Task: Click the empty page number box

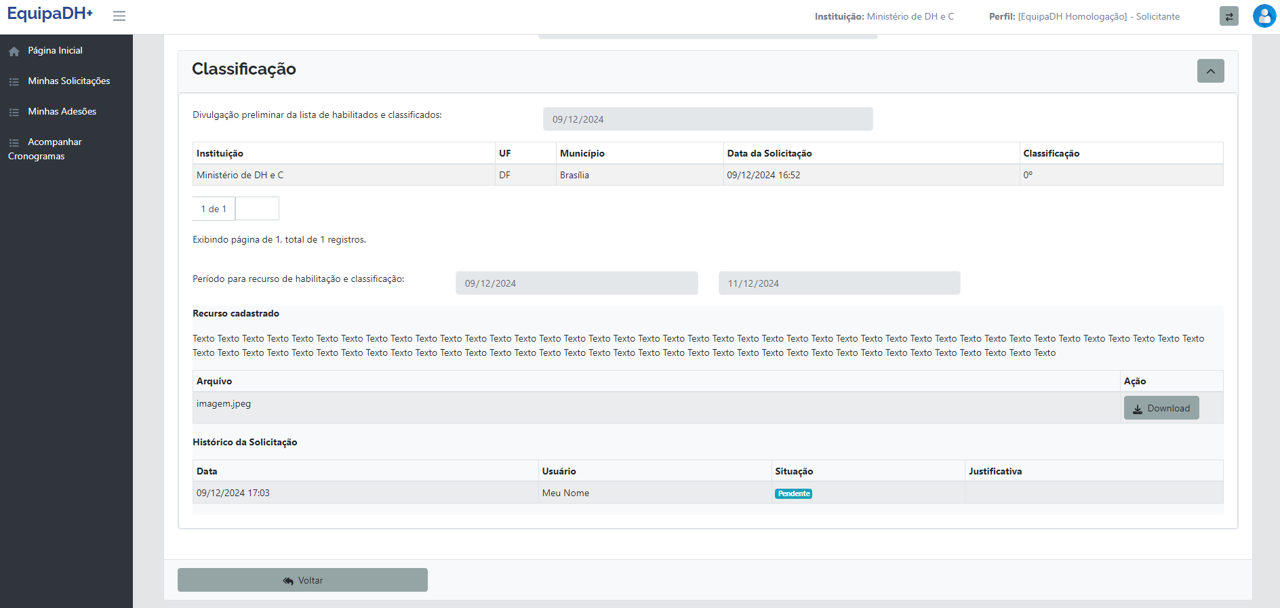Action: [257, 209]
